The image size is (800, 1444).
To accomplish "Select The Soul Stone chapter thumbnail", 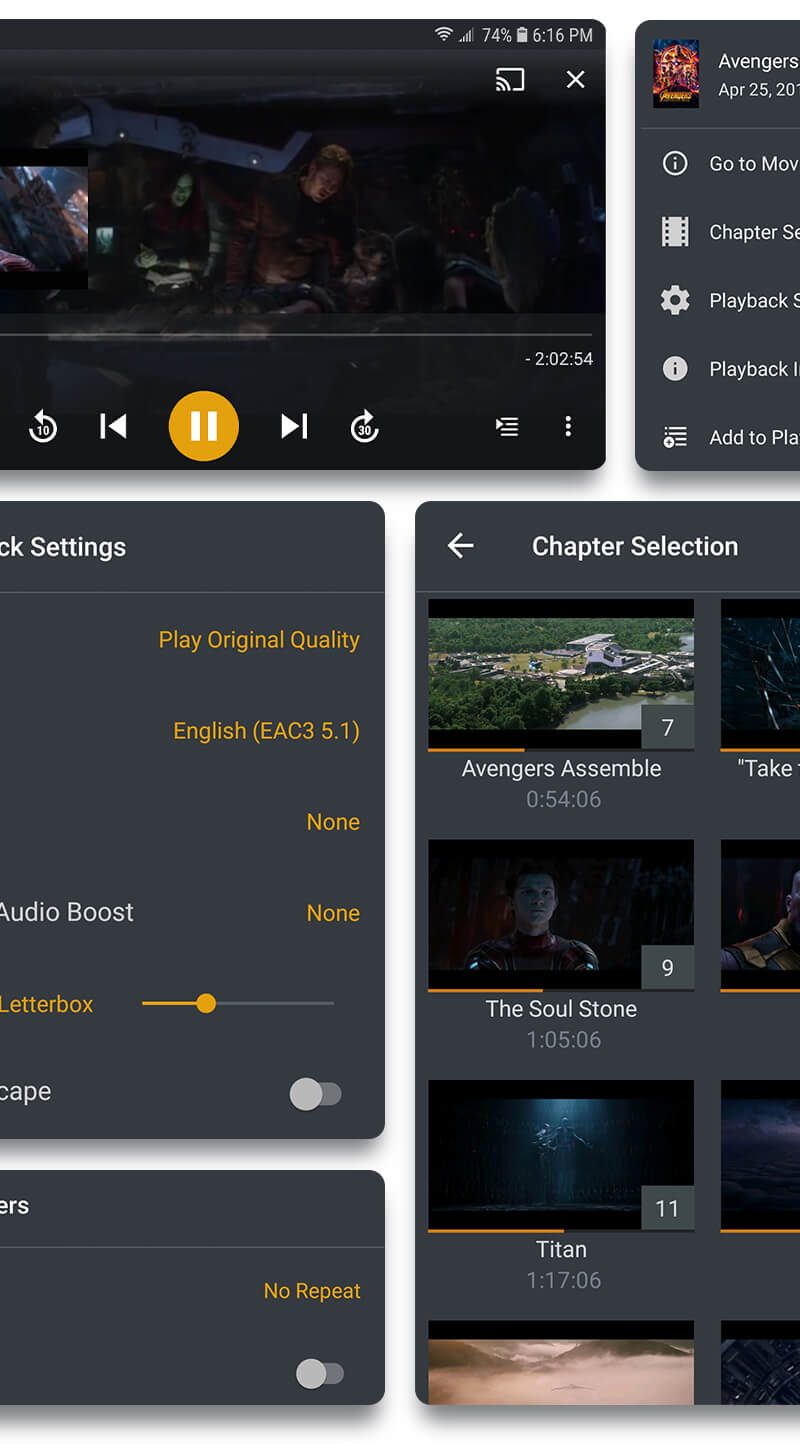I will (561, 914).
